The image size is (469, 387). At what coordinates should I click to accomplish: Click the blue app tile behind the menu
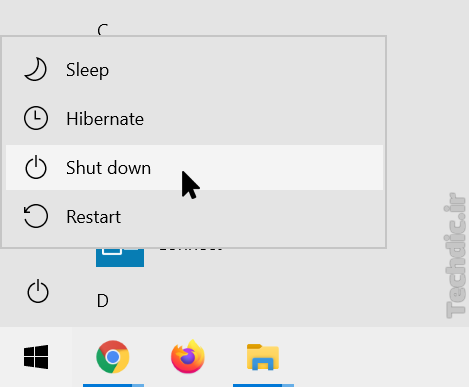(x=120, y=258)
